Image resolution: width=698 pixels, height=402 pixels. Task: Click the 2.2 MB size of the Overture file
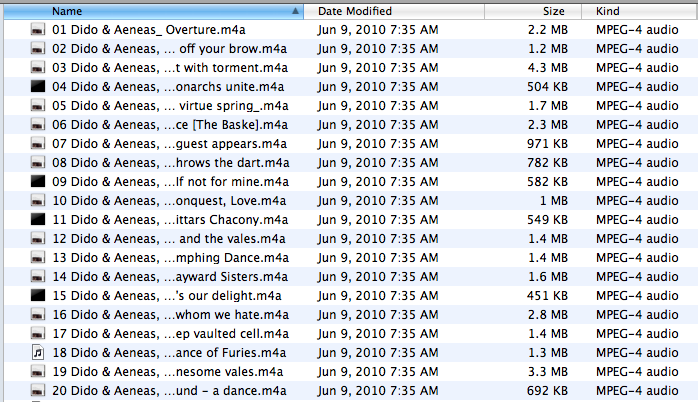[x=548, y=30]
